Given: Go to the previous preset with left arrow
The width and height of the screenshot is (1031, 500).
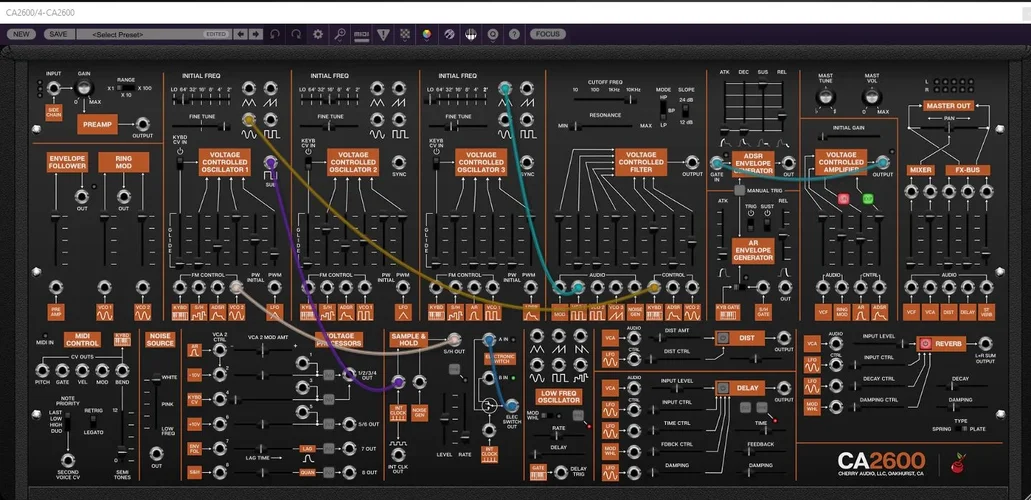Looking at the screenshot, I should [x=240, y=34].
